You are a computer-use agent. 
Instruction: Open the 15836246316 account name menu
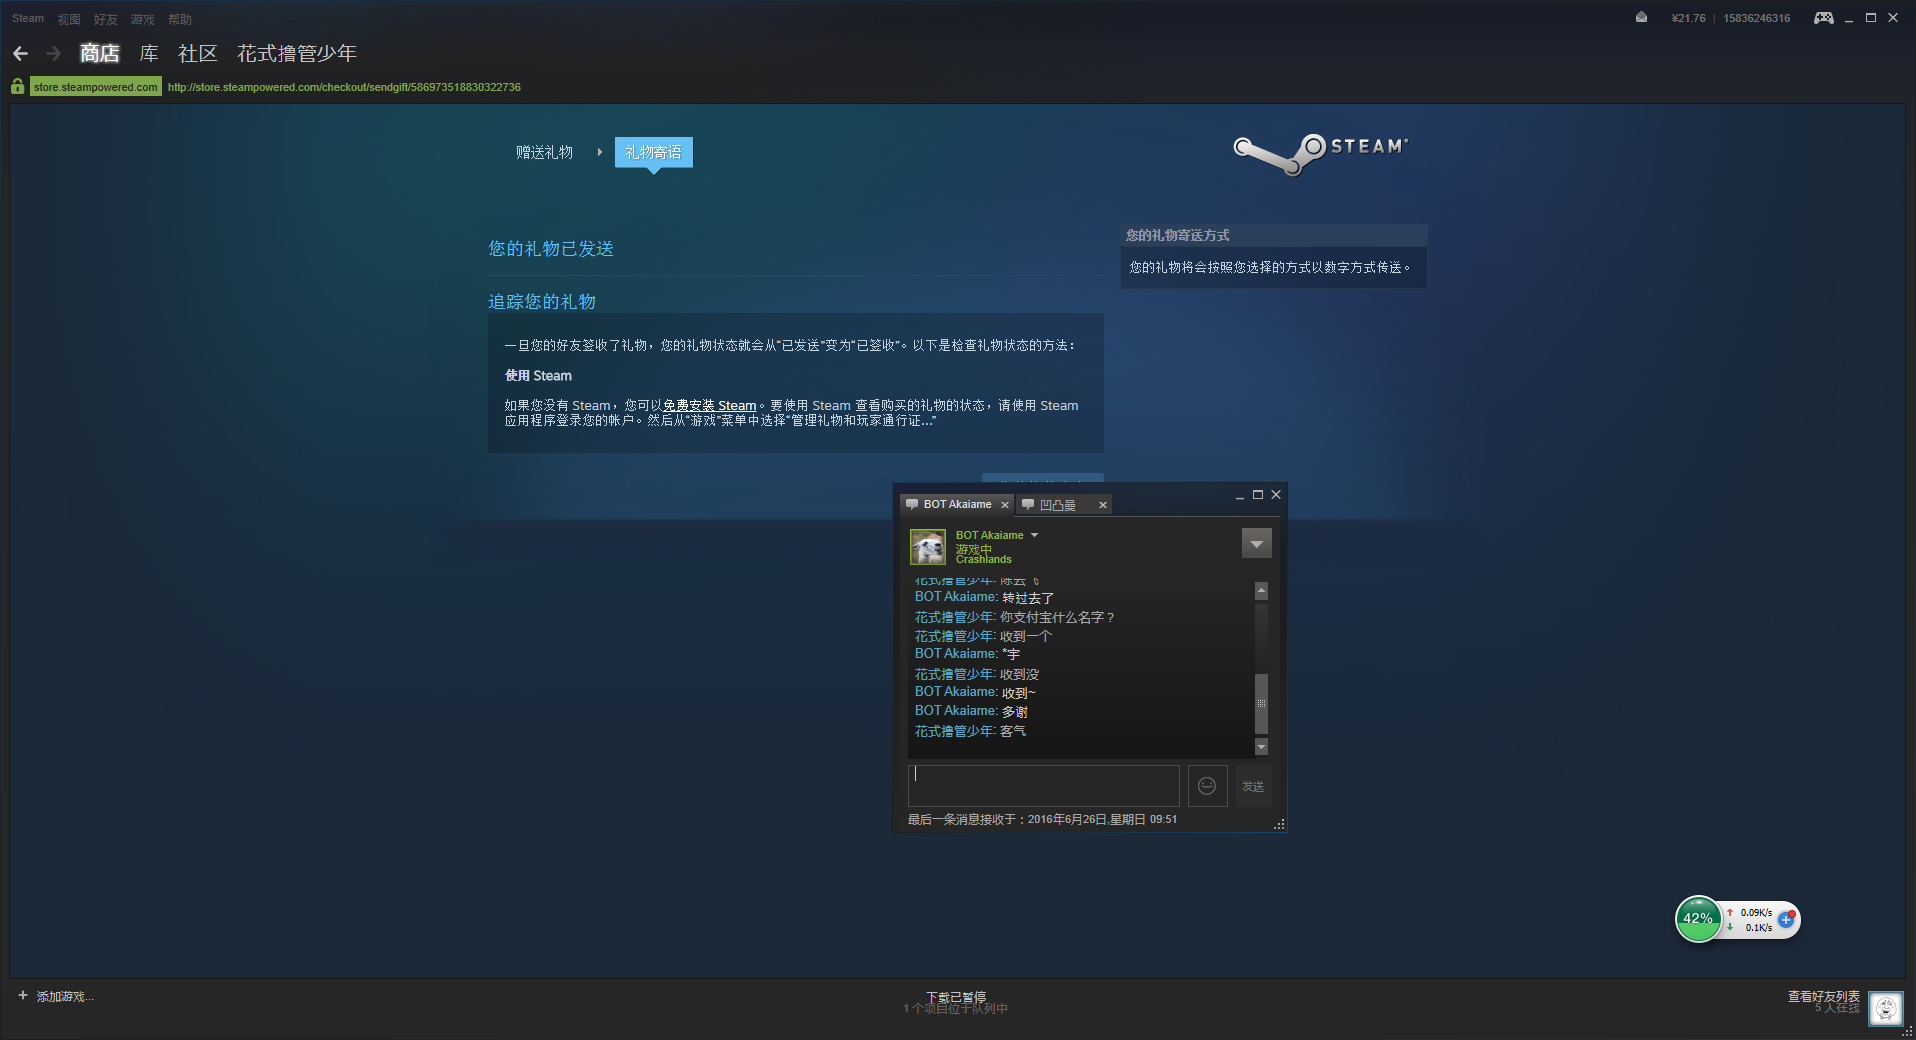(x=1757, y=18)
